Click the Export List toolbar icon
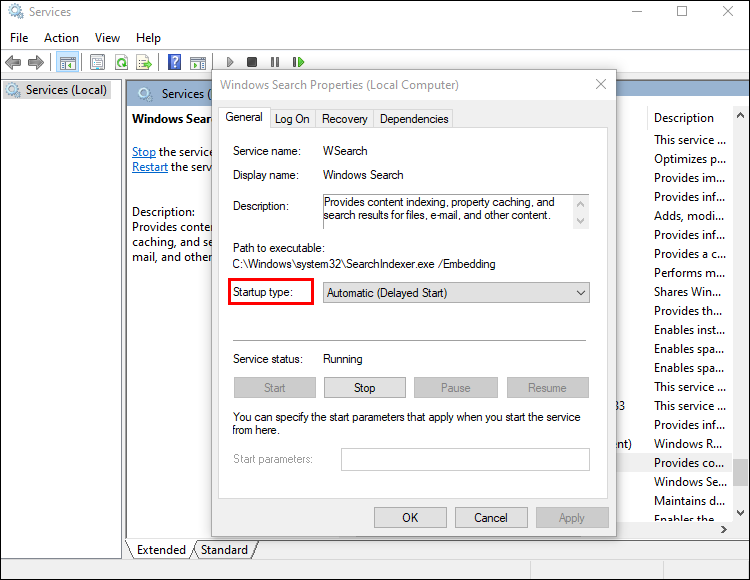This screenshot has width=750, height=580. tap(144, 62)
